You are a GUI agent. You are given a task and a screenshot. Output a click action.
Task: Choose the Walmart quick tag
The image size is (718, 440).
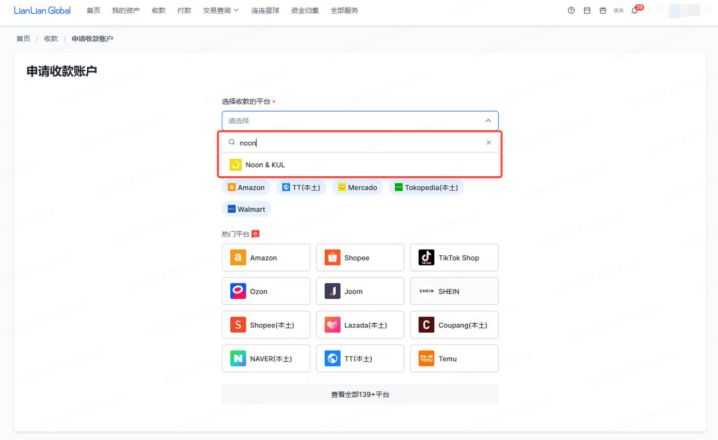[x=246, y=209]
